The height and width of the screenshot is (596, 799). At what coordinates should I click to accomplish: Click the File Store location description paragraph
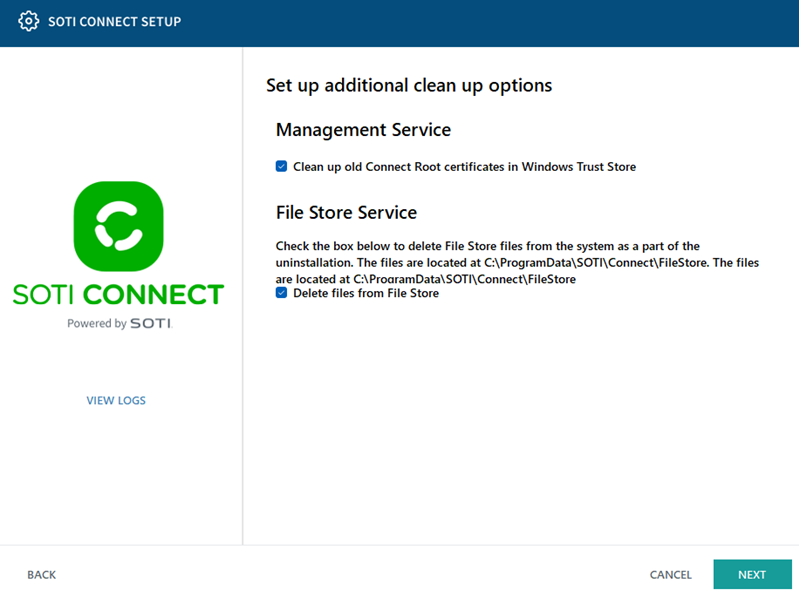click(517, 262)
